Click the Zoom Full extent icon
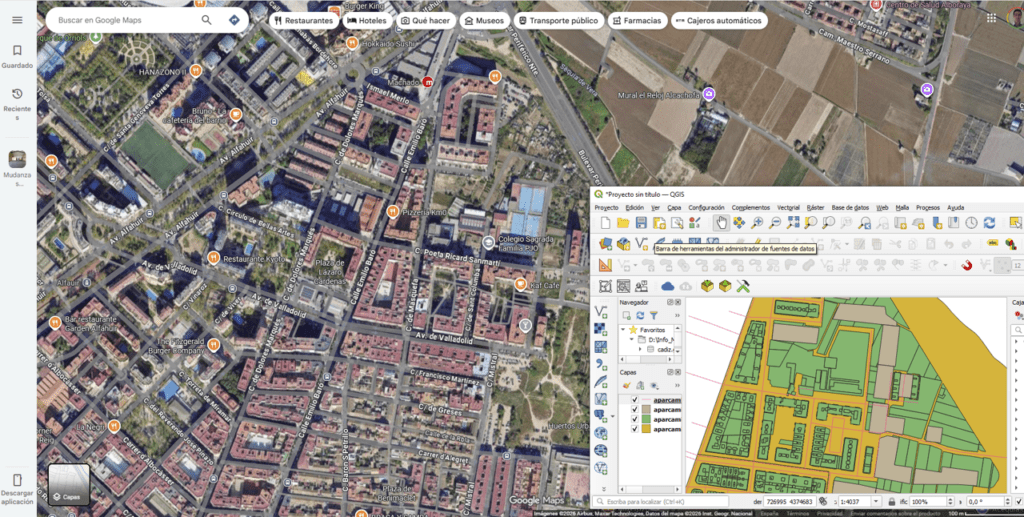The width and height of the screenshot is (1024, 517). pos(793,223)
